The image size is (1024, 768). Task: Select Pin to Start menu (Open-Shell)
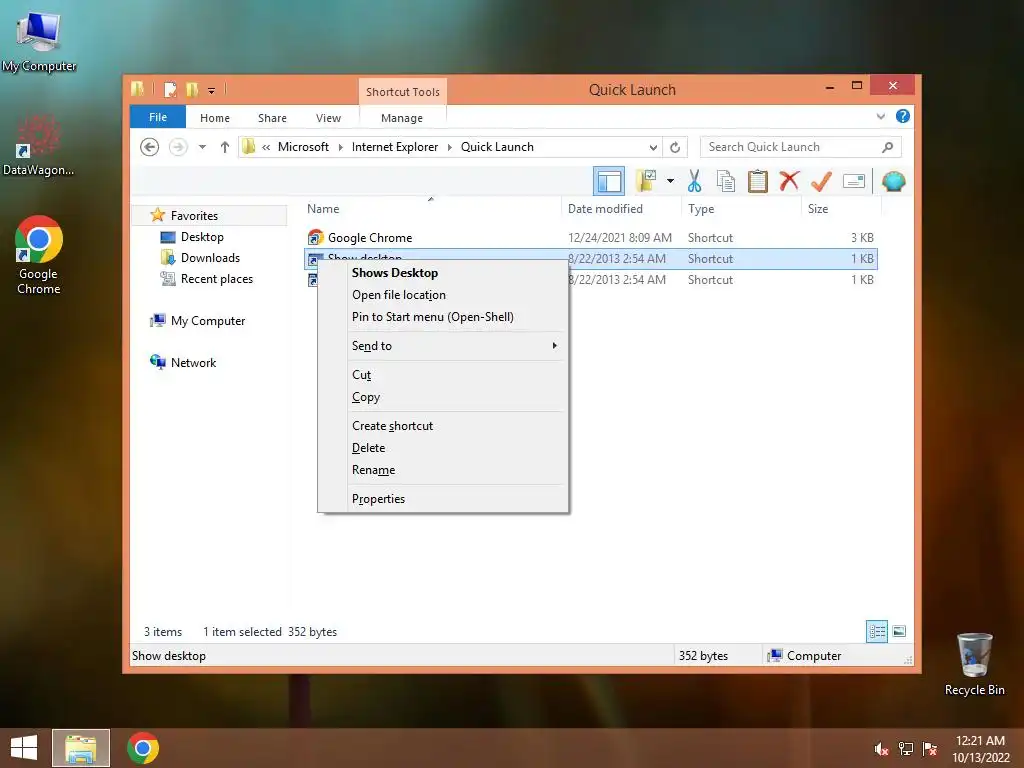432,317
